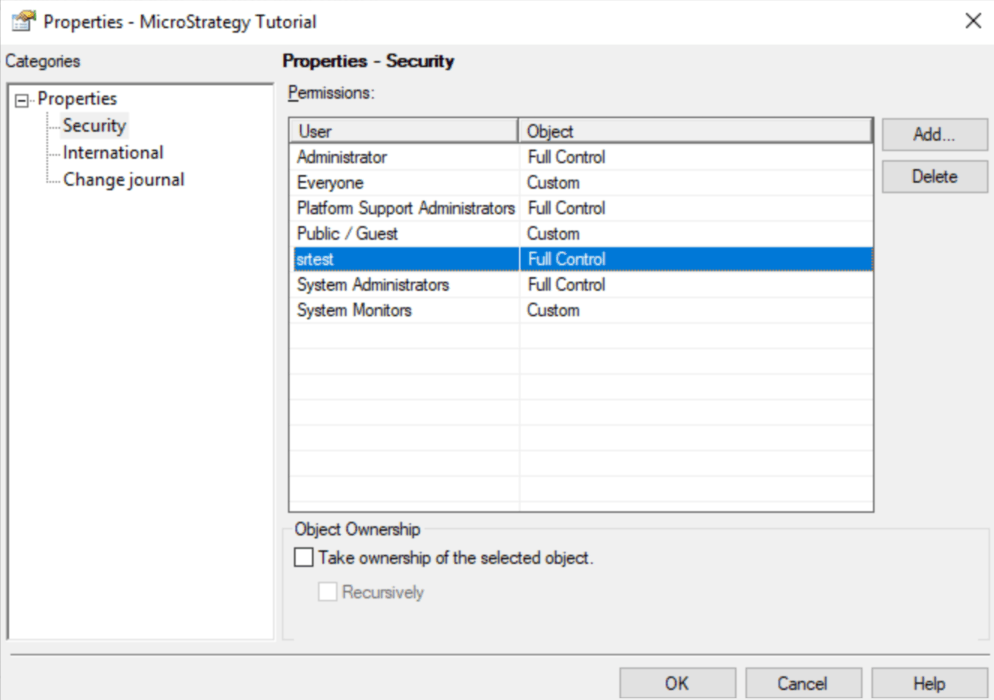Image resolution: width=994 pixels, height=700 pixels.
Task: Click the Delete button
Action: pyautogui.click(x=934, y=176)
